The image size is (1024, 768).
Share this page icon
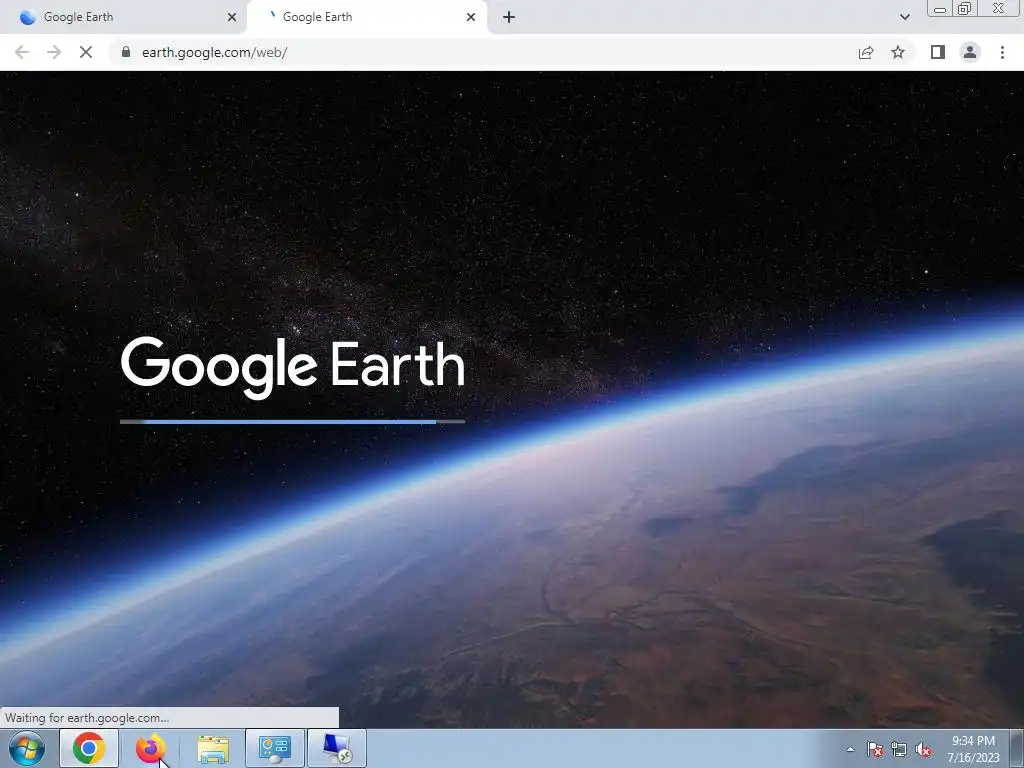point(866,52)
